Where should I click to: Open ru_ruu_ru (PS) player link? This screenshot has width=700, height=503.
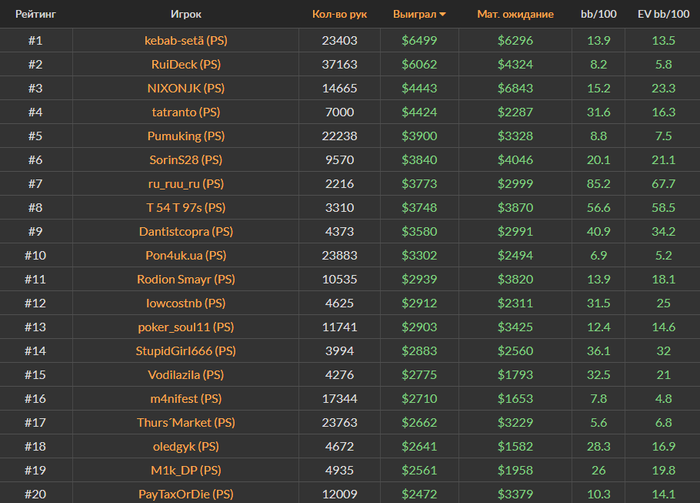pyautogui.click(x=186, y=184)
